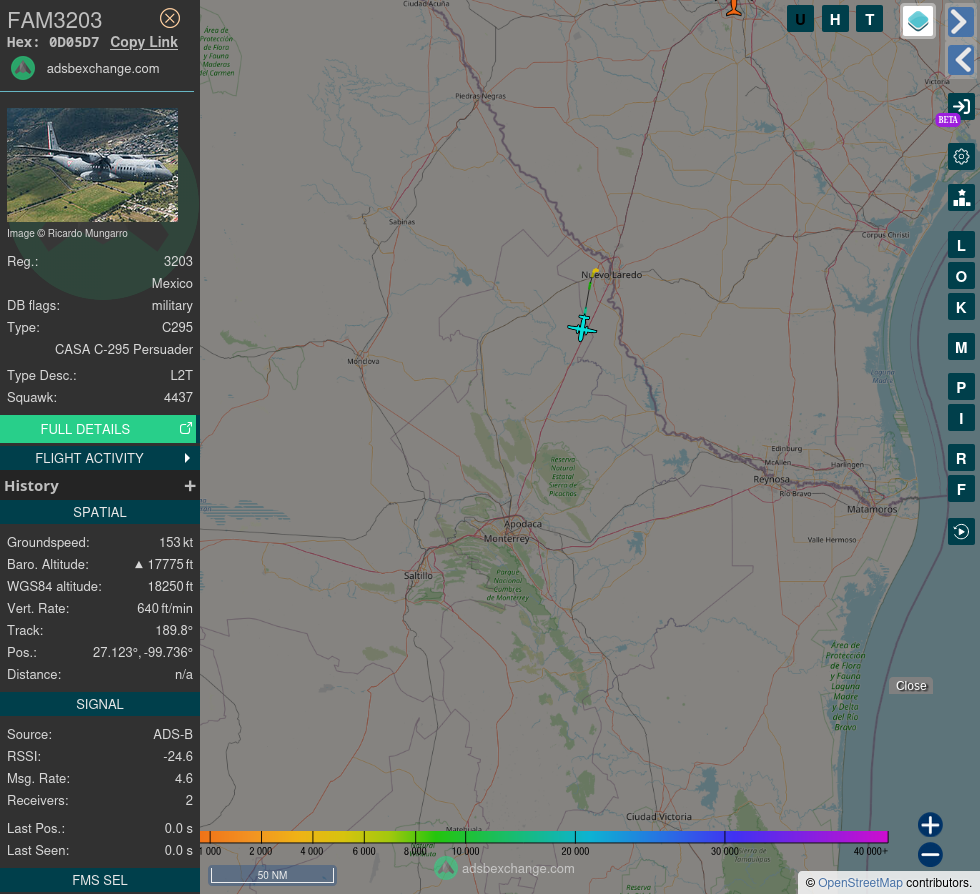980x894 pixels.
Task: Expand History with the plus icon
Action: click(x=190, y=486)
